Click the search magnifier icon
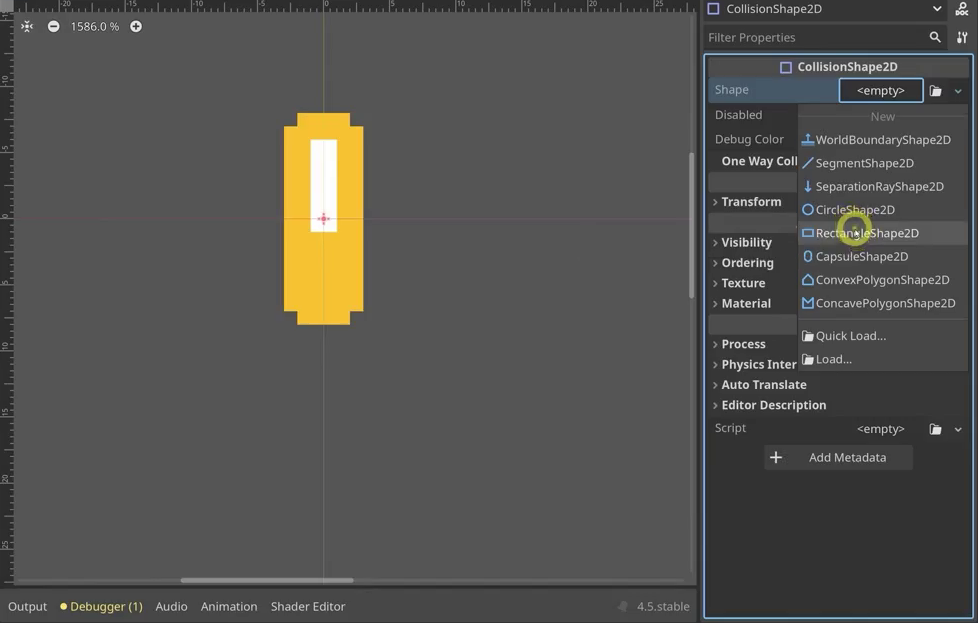This screenshot has width=978, height=623. click(x=934, y=37)
